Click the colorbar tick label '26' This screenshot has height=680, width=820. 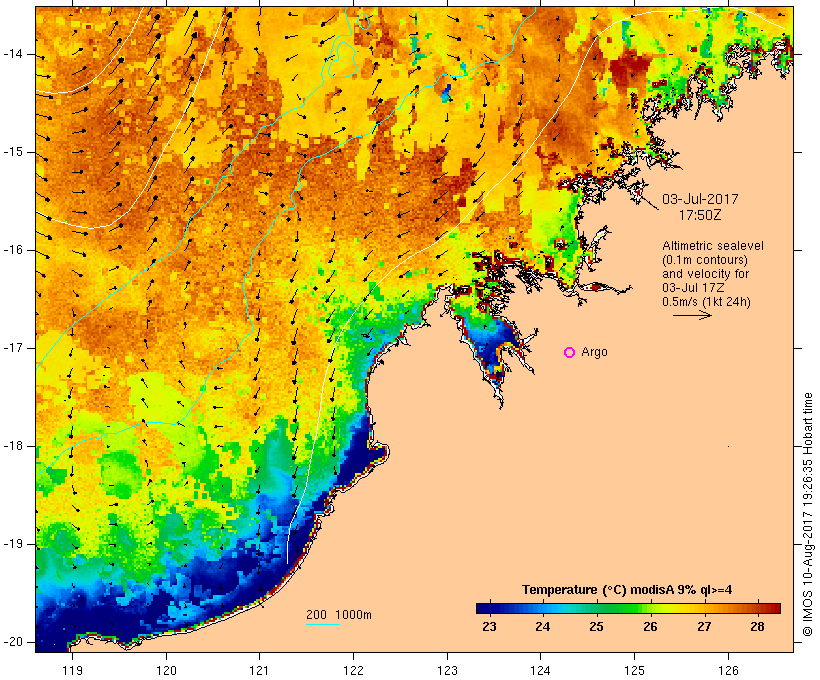(x=650, y=627)
